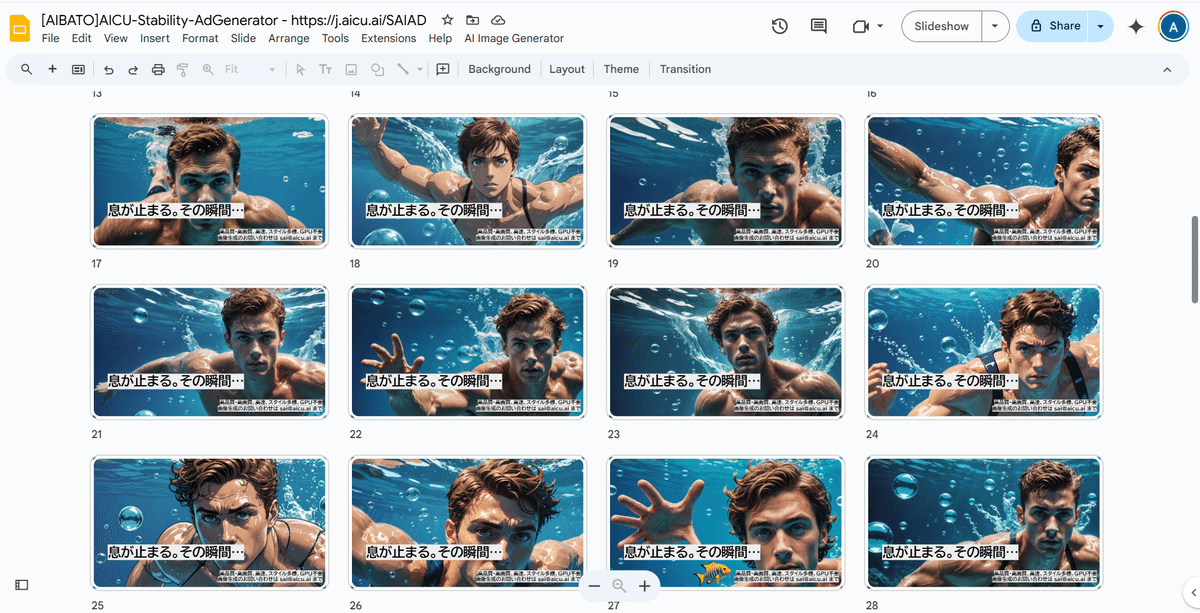Screen dimensions: 1200x613
Task: Open the Arrange menu
Action: coord(289,38)
